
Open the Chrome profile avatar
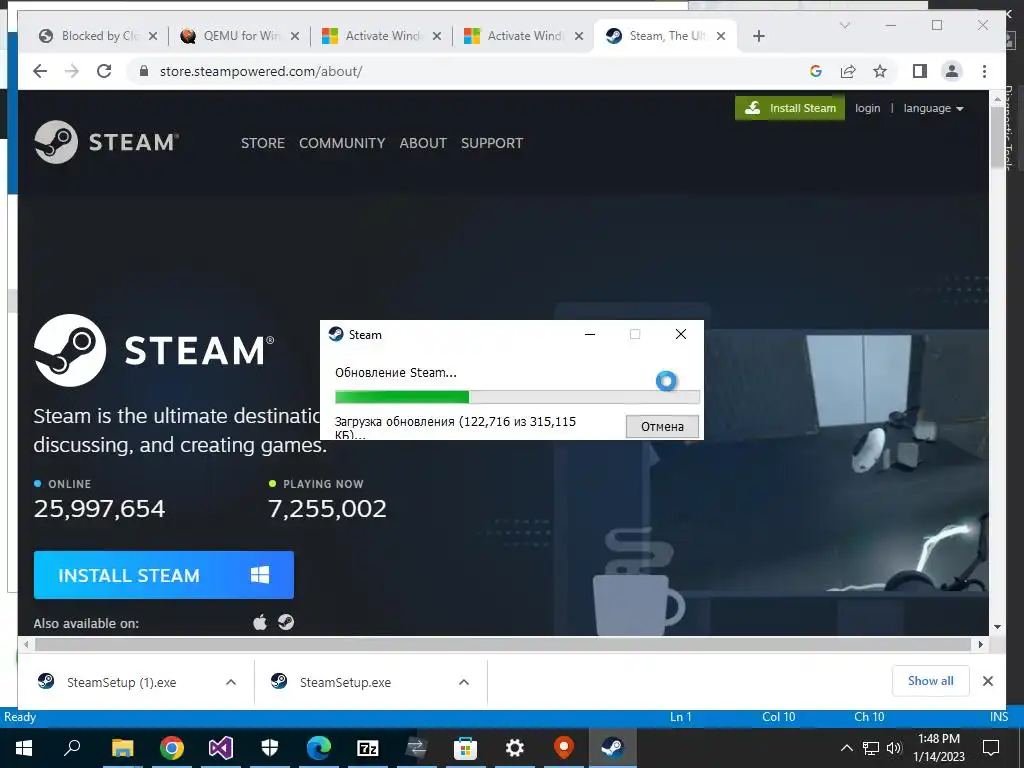(952, 71)
